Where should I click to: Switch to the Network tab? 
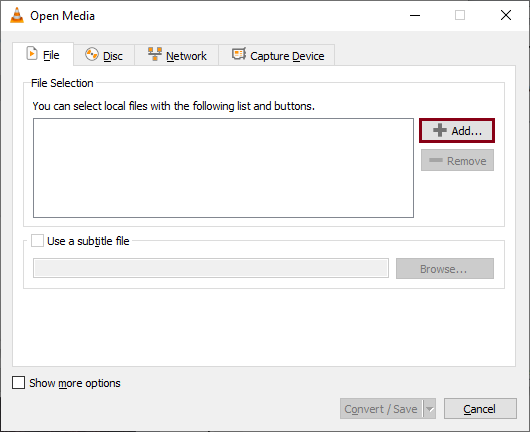pyautogui.click(x=177, y=55)
